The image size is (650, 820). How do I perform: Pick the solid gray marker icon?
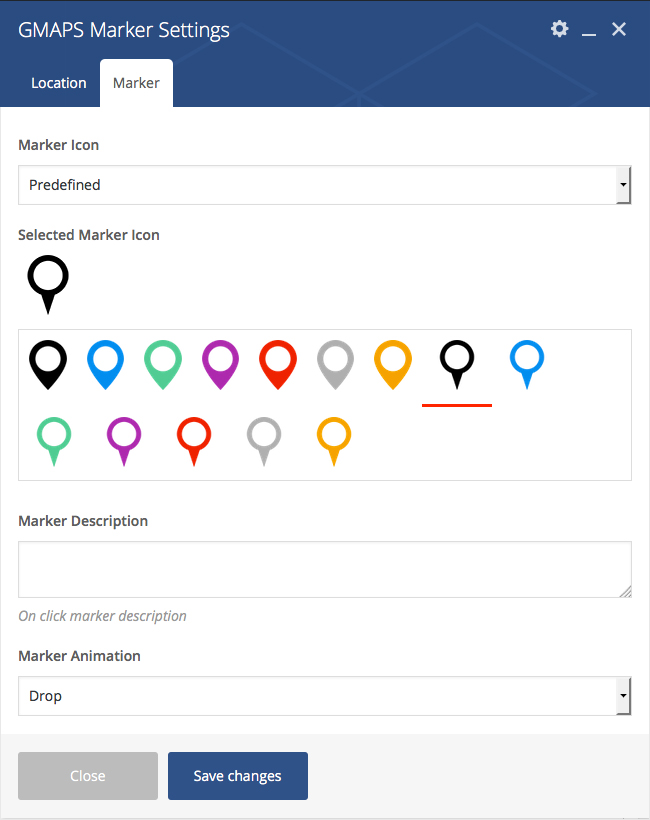[x=336, y=365]
